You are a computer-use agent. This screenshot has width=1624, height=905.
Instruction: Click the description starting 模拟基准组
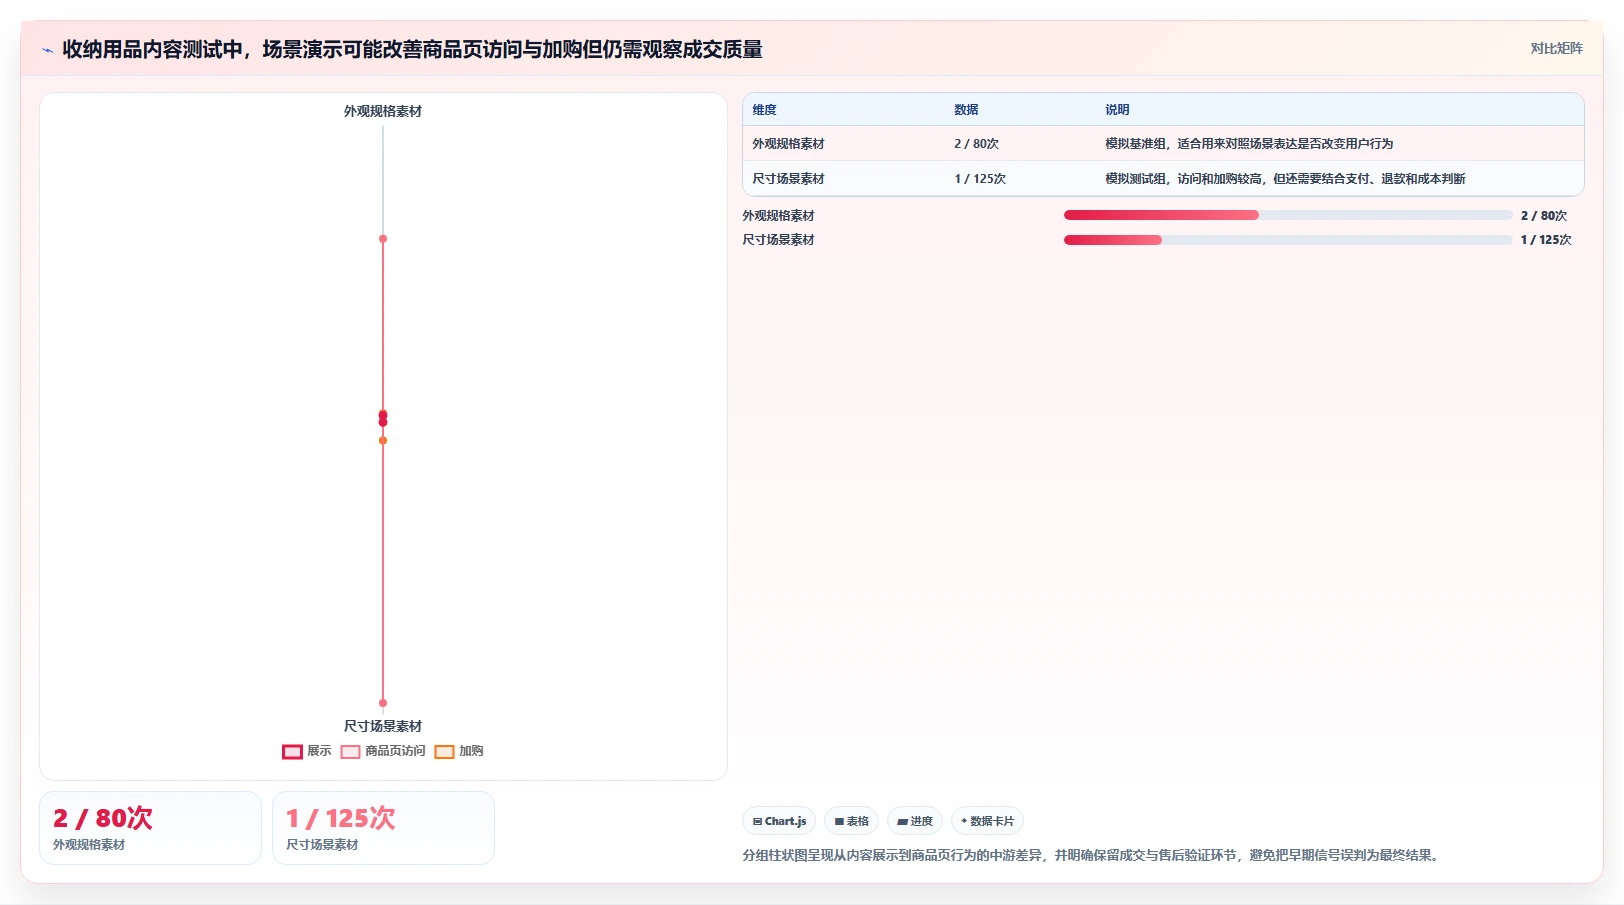1249,144
